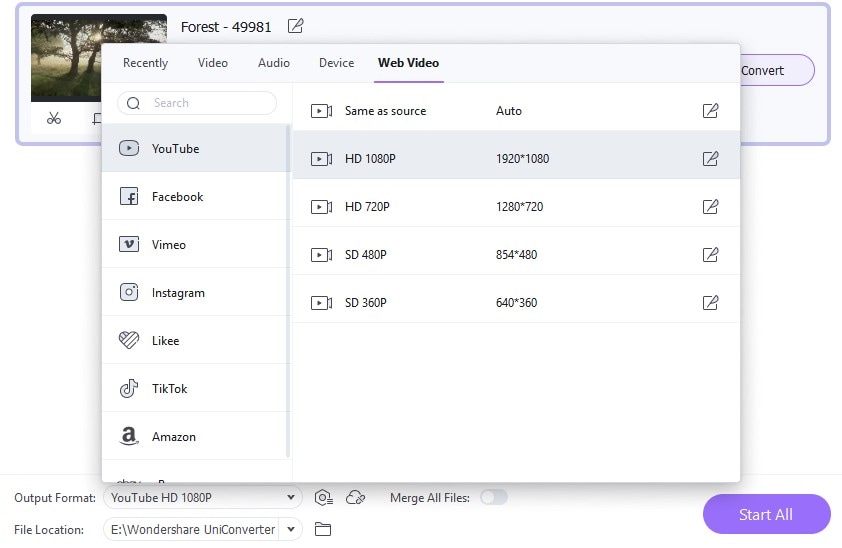Click video icon beside SD 360P
842x548 pixels.
[x=322, y=303]
